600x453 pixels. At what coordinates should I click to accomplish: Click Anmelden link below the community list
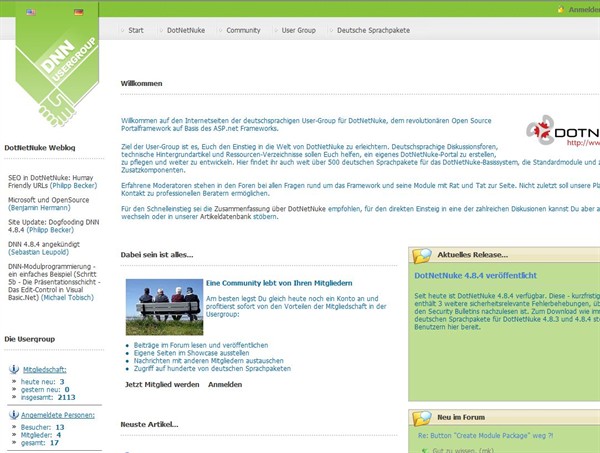pyautogui.click(x=225, y=384)
